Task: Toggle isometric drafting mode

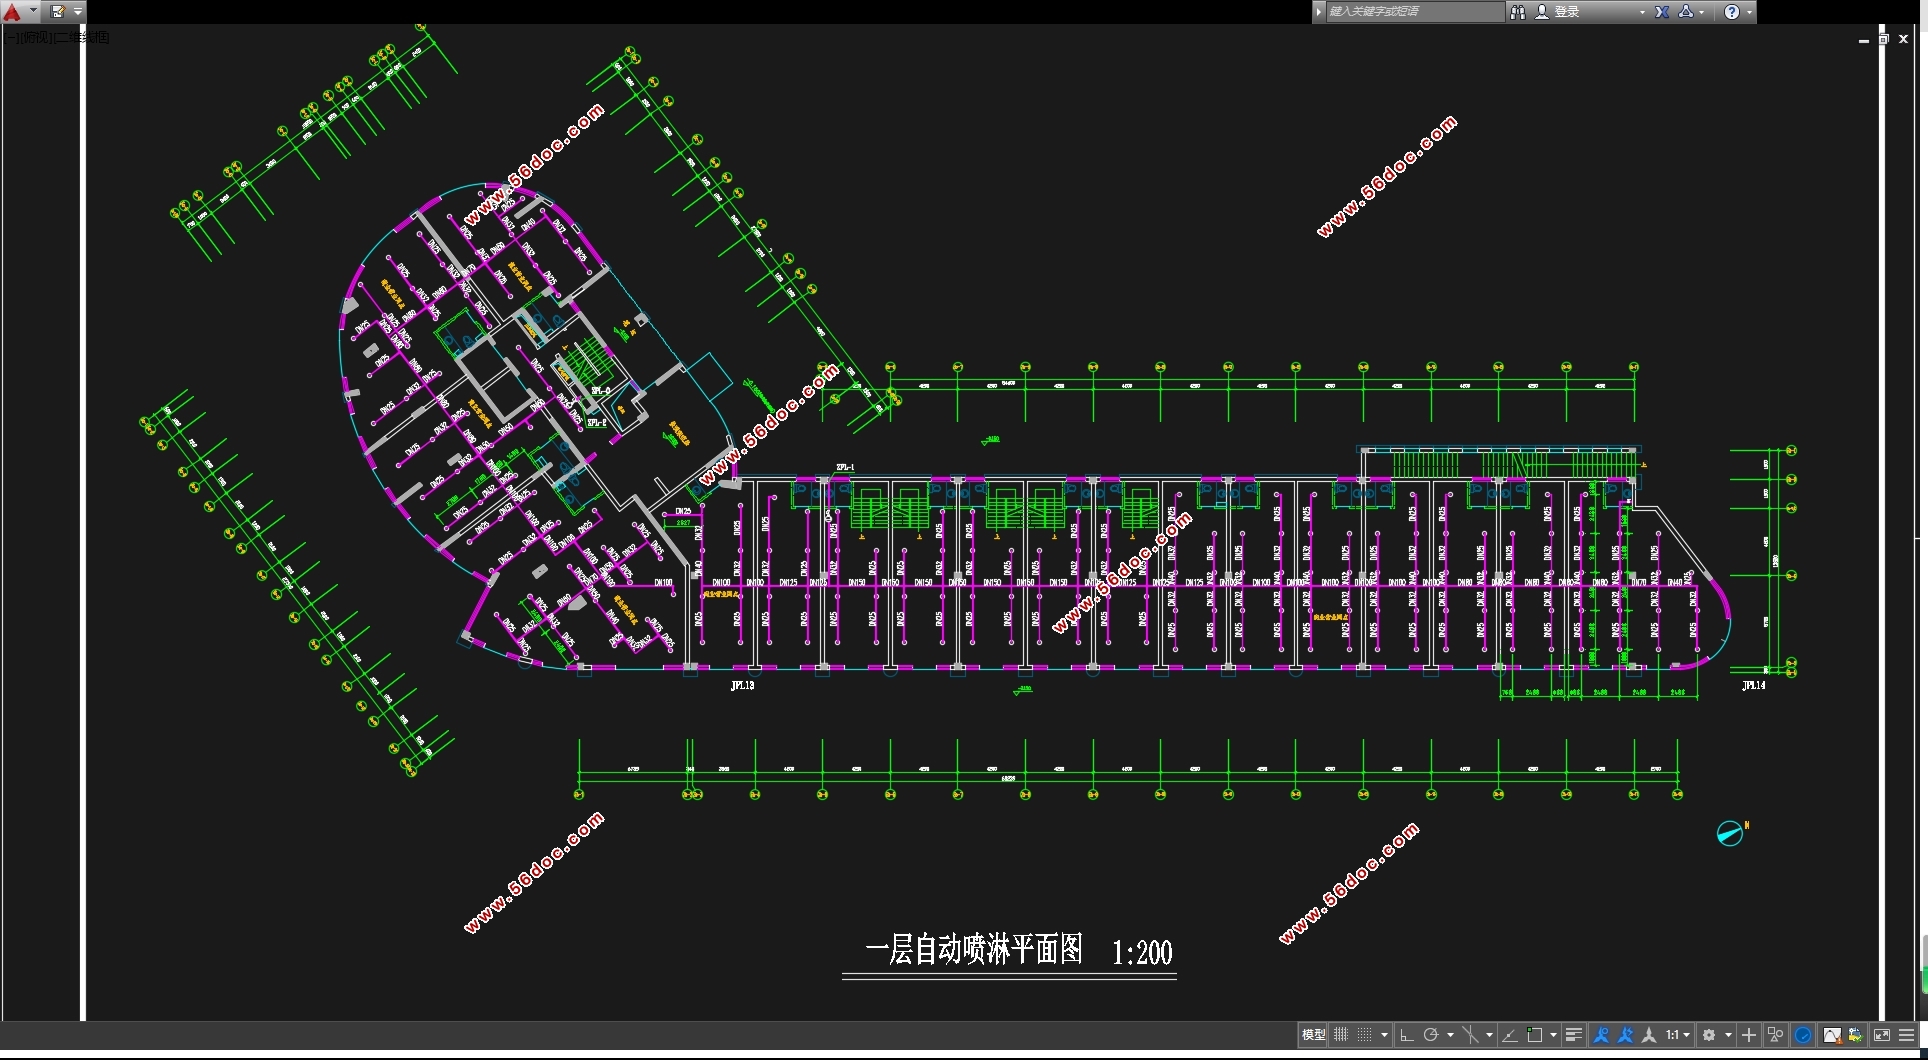Action: pyautogui.click(x=1470, y=1035)
